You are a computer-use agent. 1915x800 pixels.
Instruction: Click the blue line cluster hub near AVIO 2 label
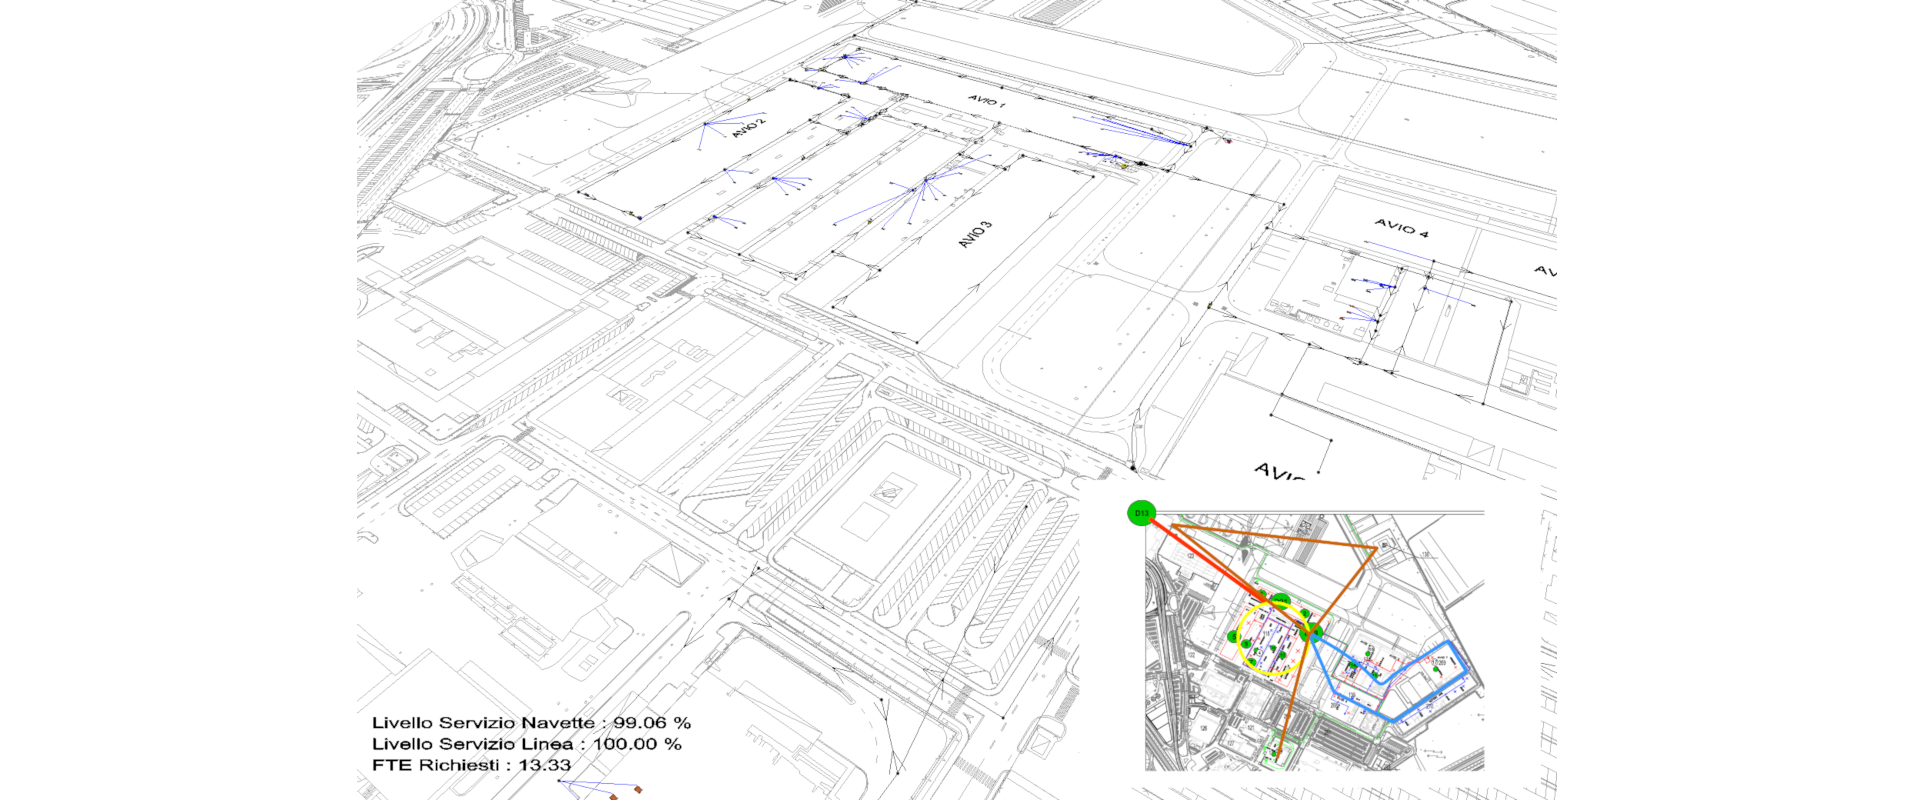[706, 124]
